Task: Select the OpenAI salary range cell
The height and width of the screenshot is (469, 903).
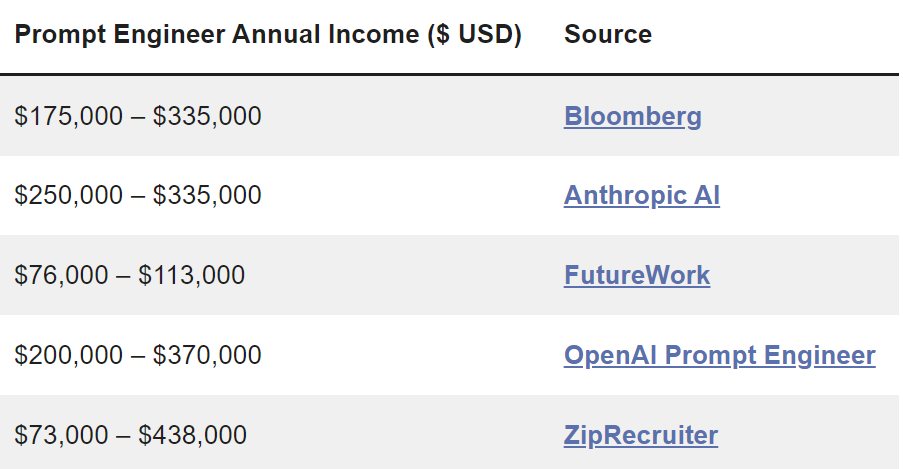Action: coord(138,355)
